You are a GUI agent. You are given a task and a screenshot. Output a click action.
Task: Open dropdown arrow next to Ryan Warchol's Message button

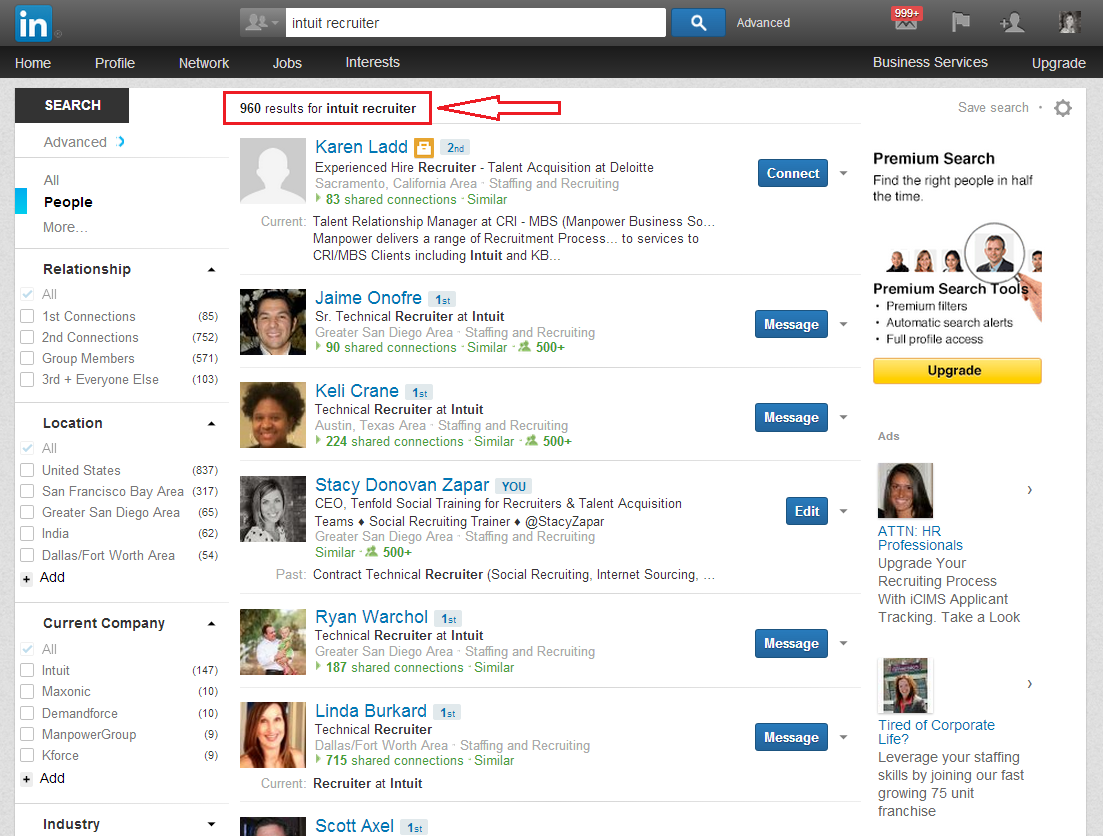point(843,643)
